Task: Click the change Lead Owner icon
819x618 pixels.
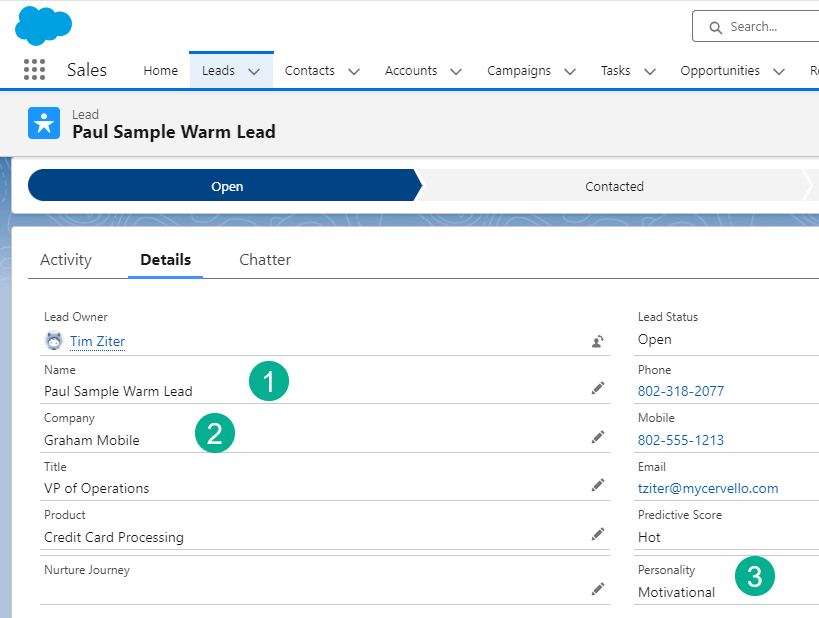Action: 597,341
